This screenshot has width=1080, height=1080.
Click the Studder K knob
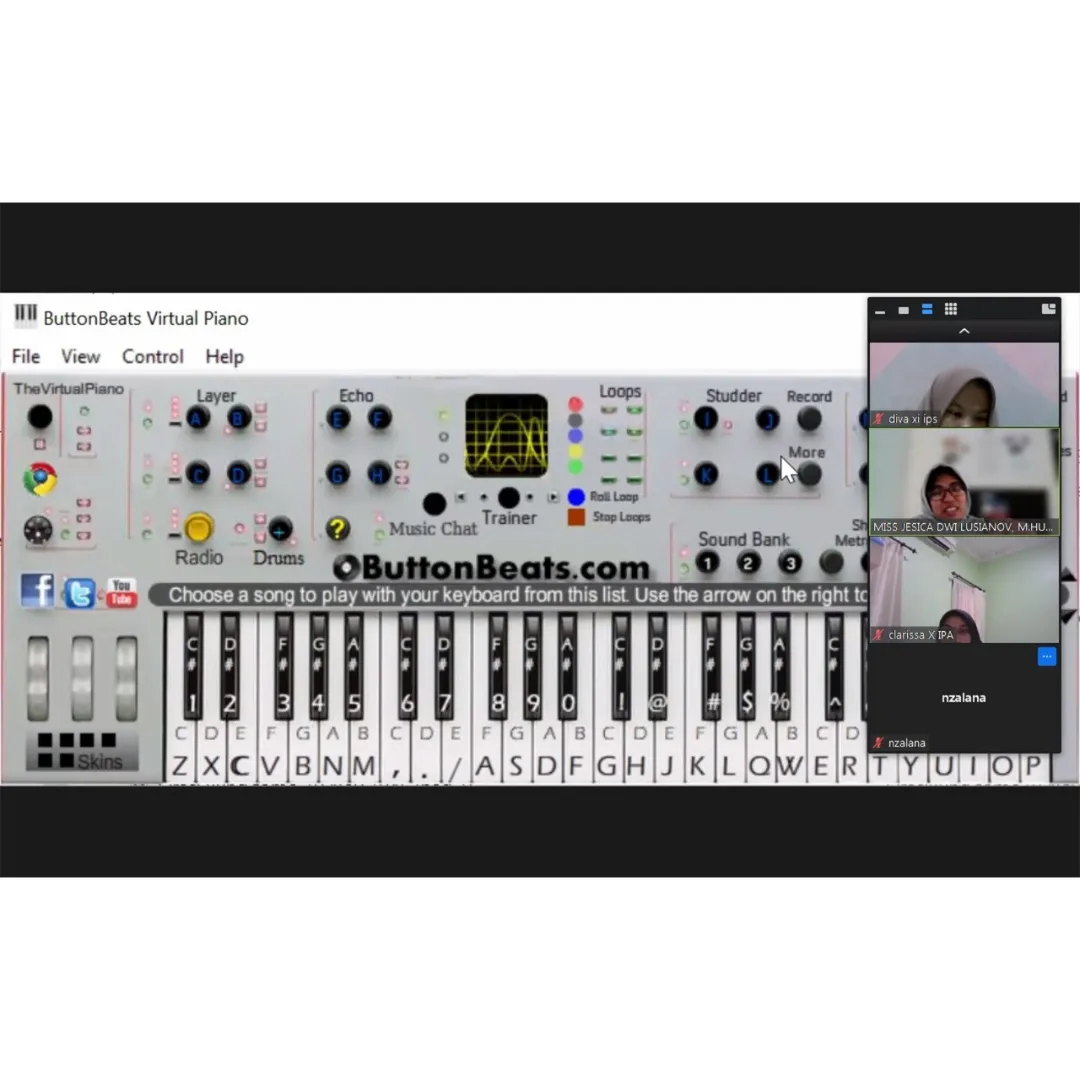(x=706, y=475)
